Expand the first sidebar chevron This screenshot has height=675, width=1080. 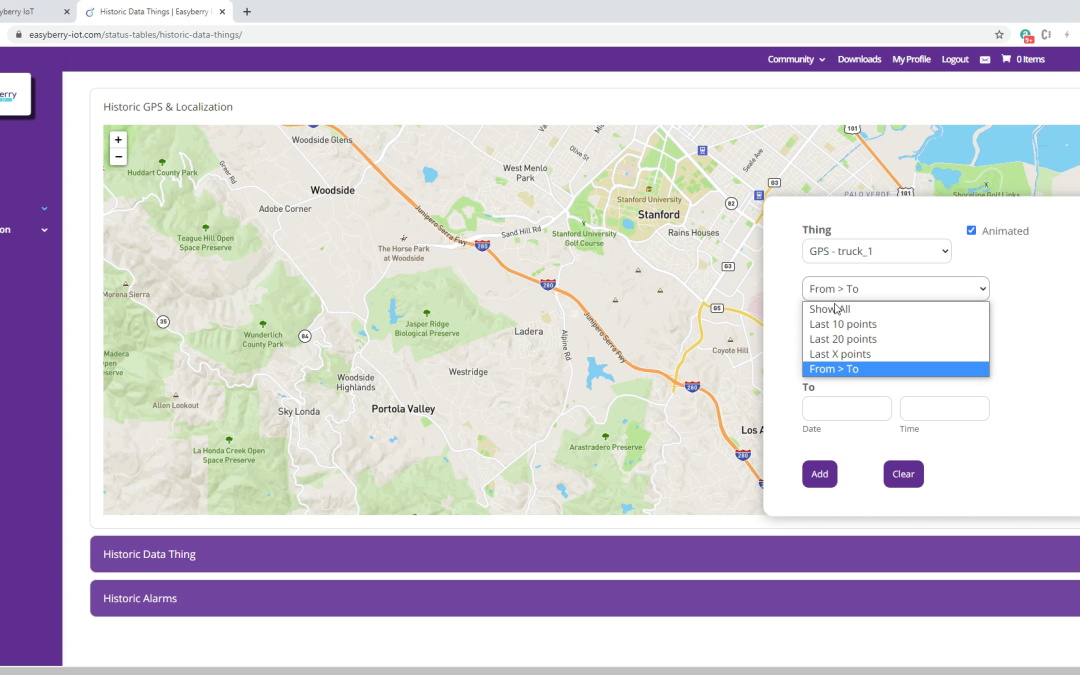click(45, 208)
